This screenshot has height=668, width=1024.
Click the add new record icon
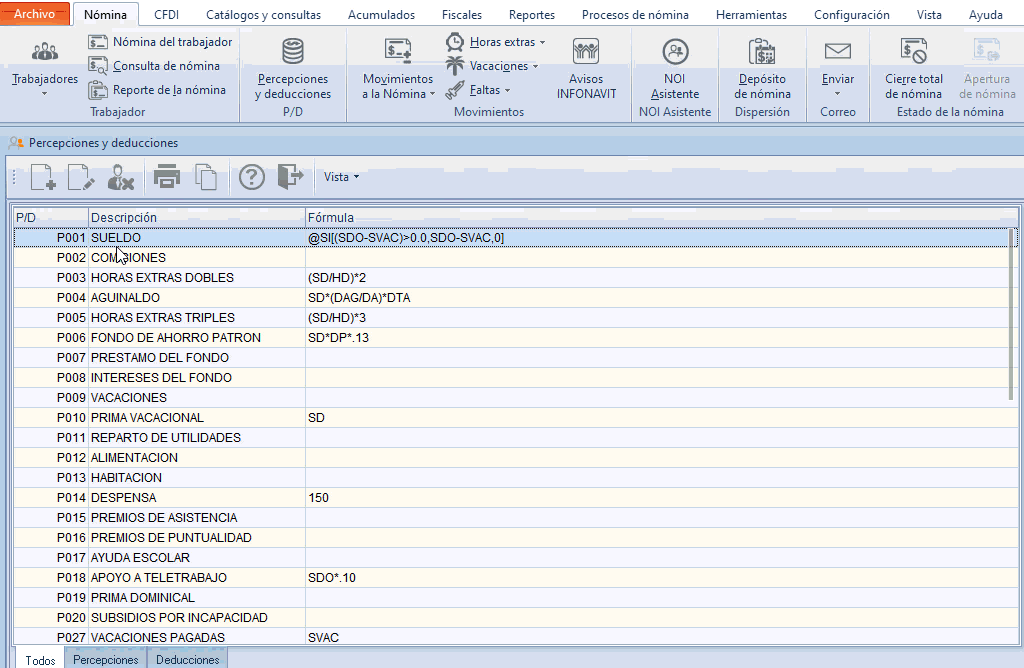point(43,177)
